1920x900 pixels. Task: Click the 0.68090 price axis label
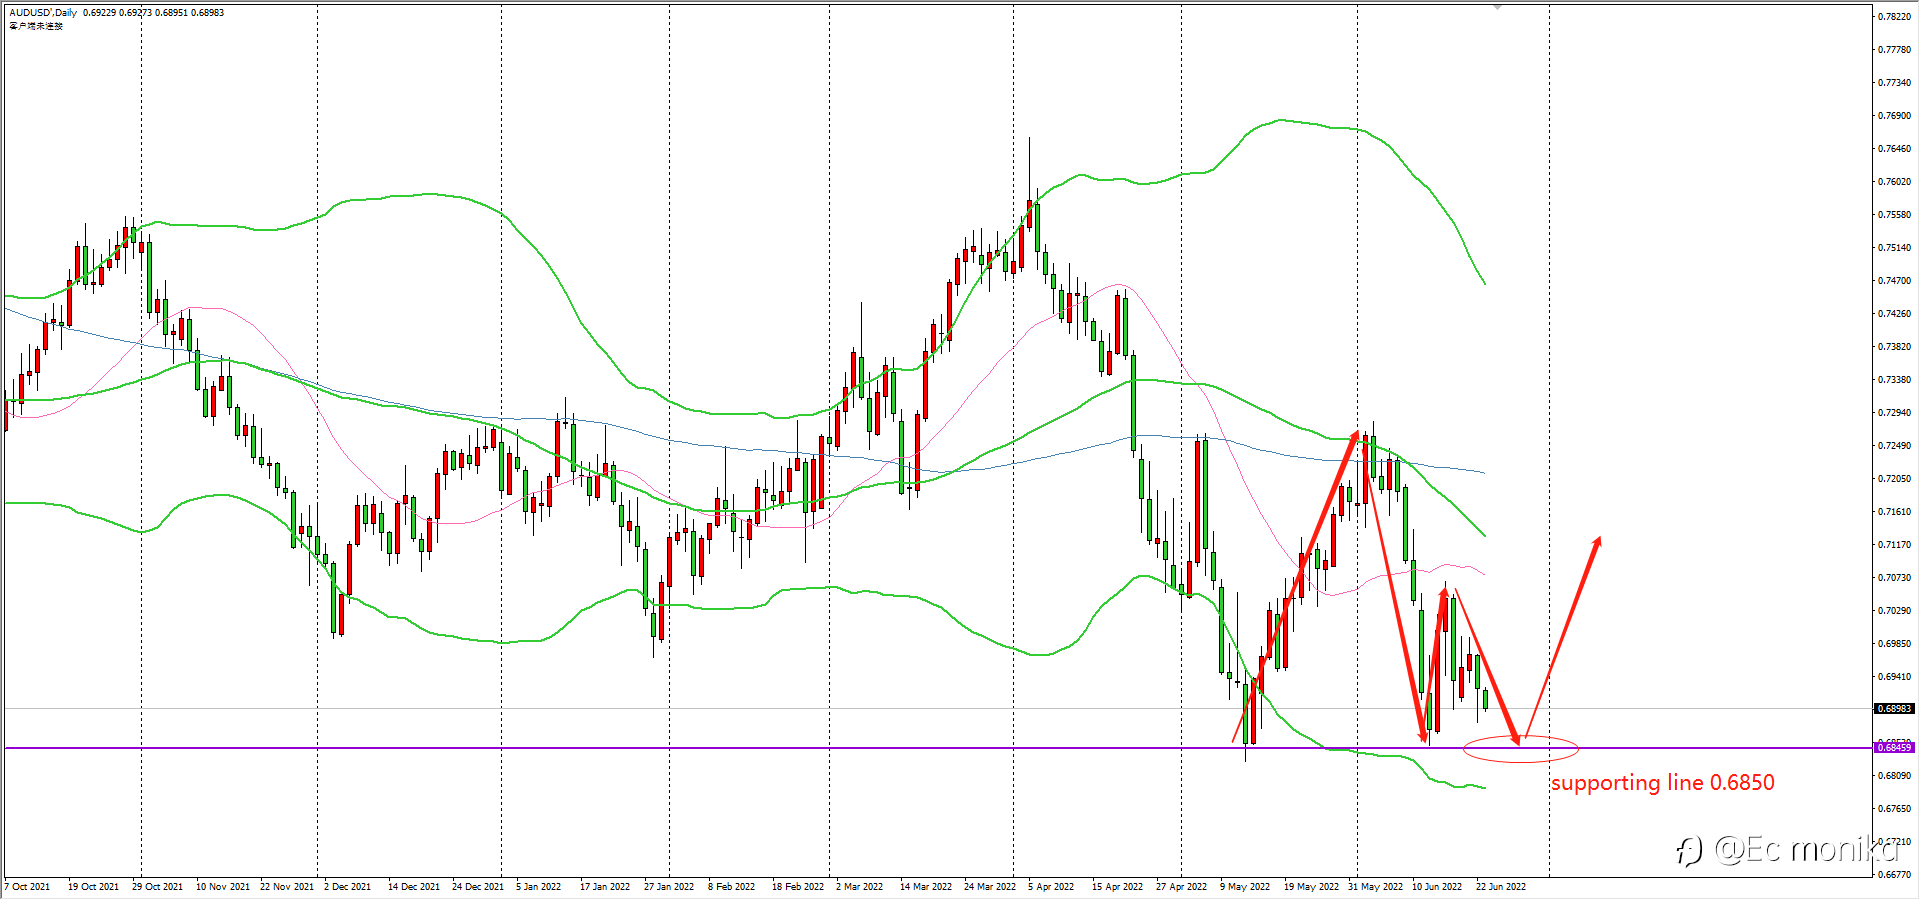(x=1894, y=776)
